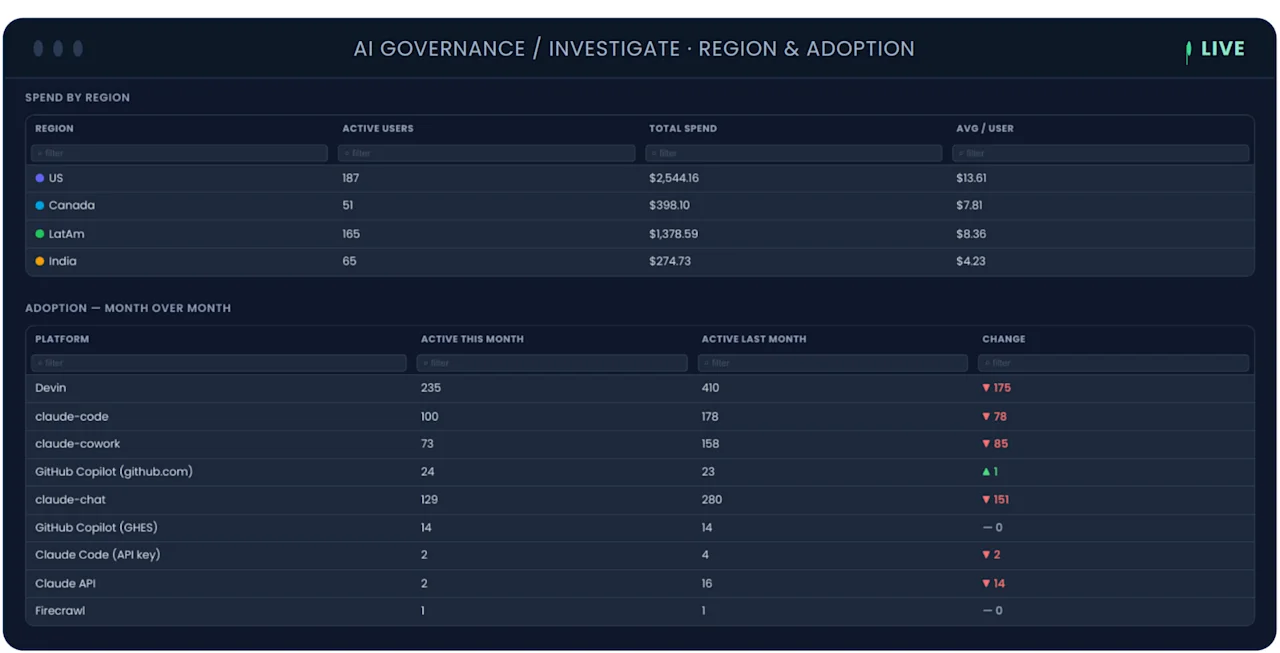Click GitHub Copilot's up 1 change indicator

tap(990, 472)
